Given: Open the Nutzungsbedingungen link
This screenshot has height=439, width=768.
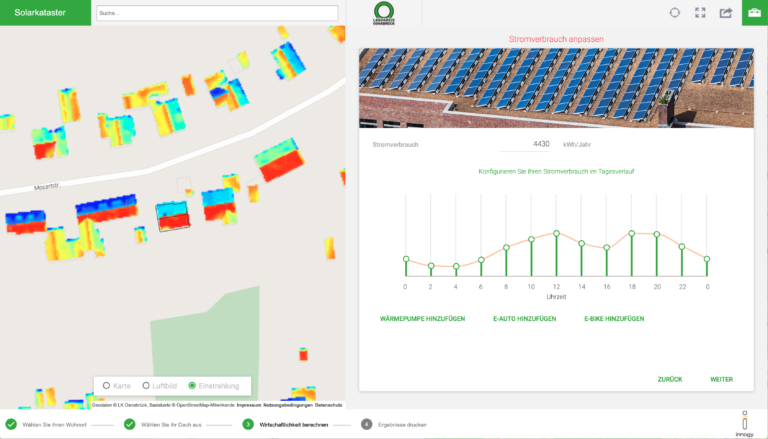Looking at the screenshot, I should point(288,405).
